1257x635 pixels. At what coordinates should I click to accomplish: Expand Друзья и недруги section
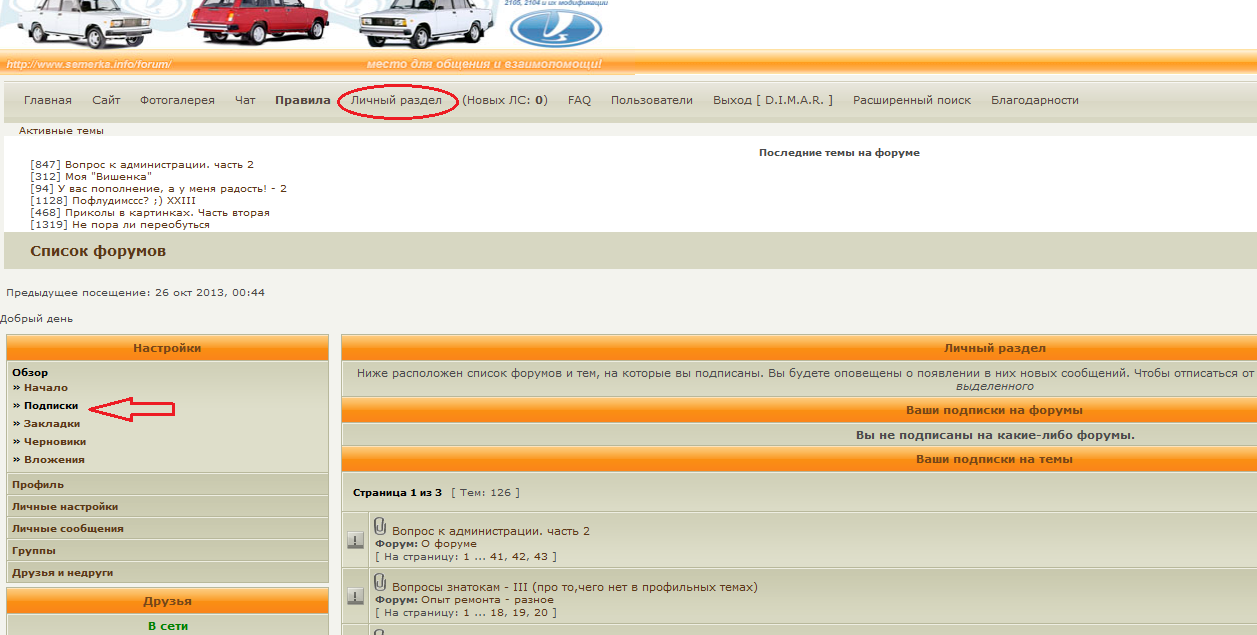(62, 573)
